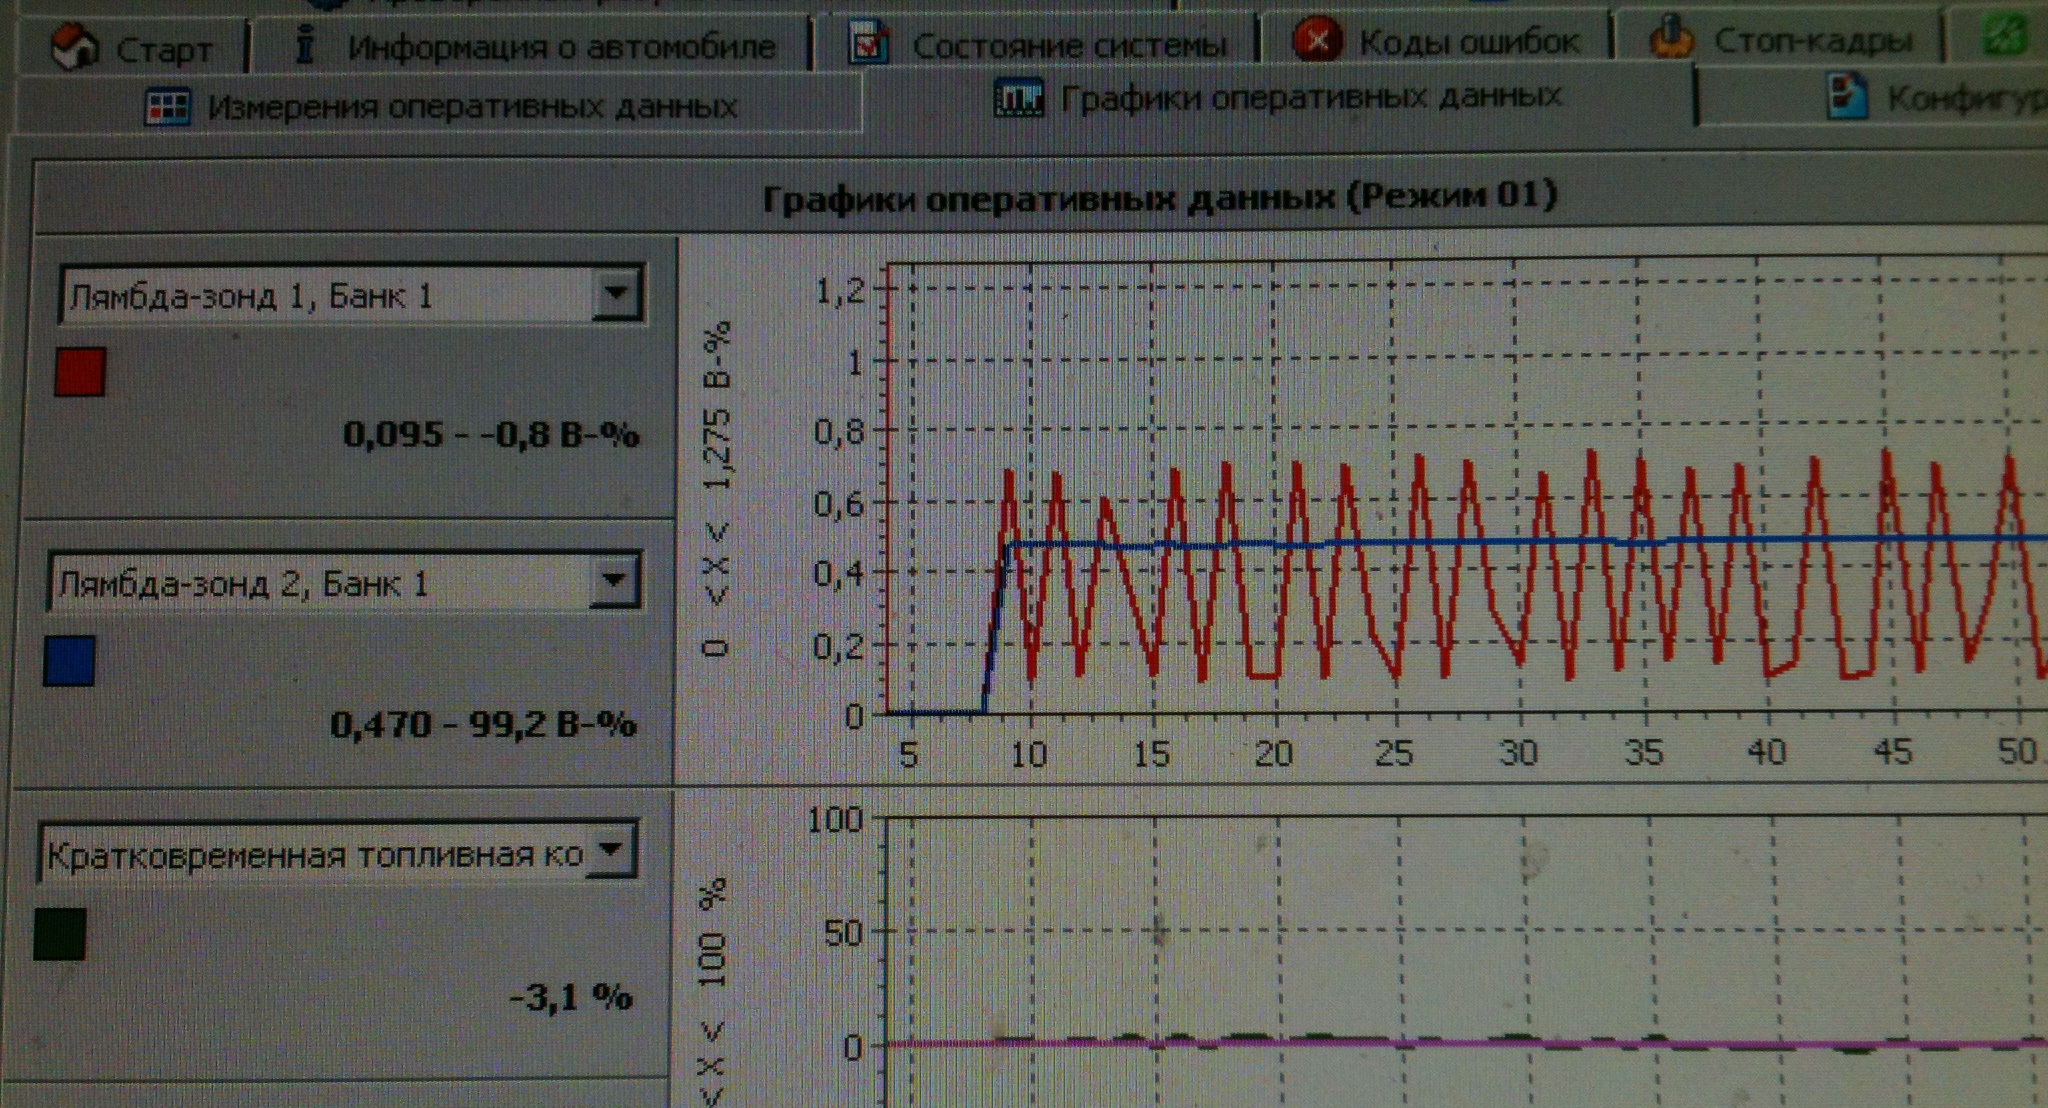Open the Лямбда-зонд 2, Банк 1 dropdown arrow
Screen dimensions: 2048x1108
pyautogui.click(x=613, y=581)
